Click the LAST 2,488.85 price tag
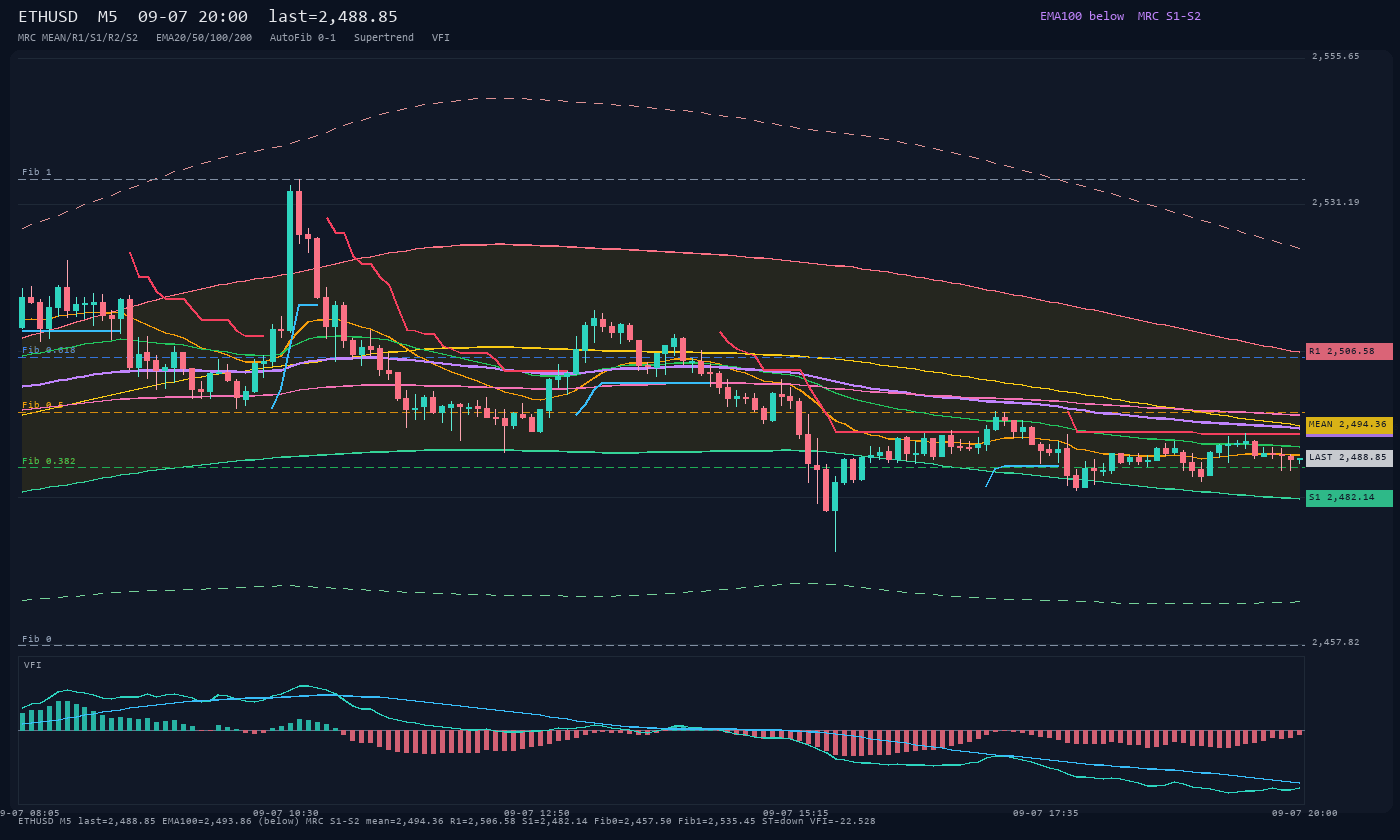The width and height of the screenshot is (1400, 840). [1349, 458]
